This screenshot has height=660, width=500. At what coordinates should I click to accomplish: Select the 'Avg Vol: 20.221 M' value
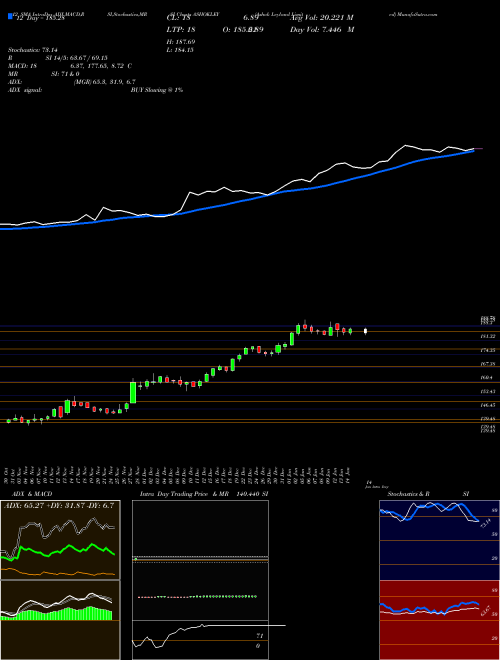[x=320, y=17]
